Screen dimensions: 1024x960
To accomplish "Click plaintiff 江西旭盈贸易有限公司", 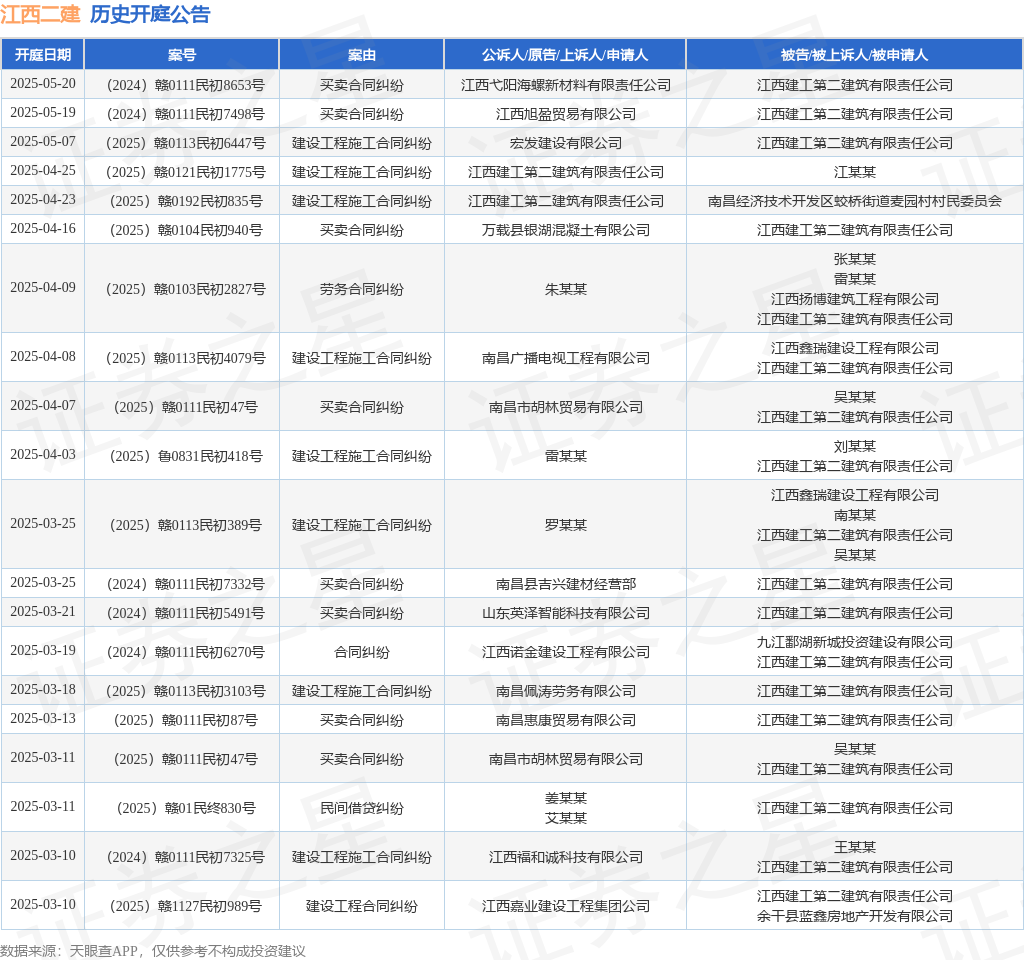I will [x=566, y=114].
